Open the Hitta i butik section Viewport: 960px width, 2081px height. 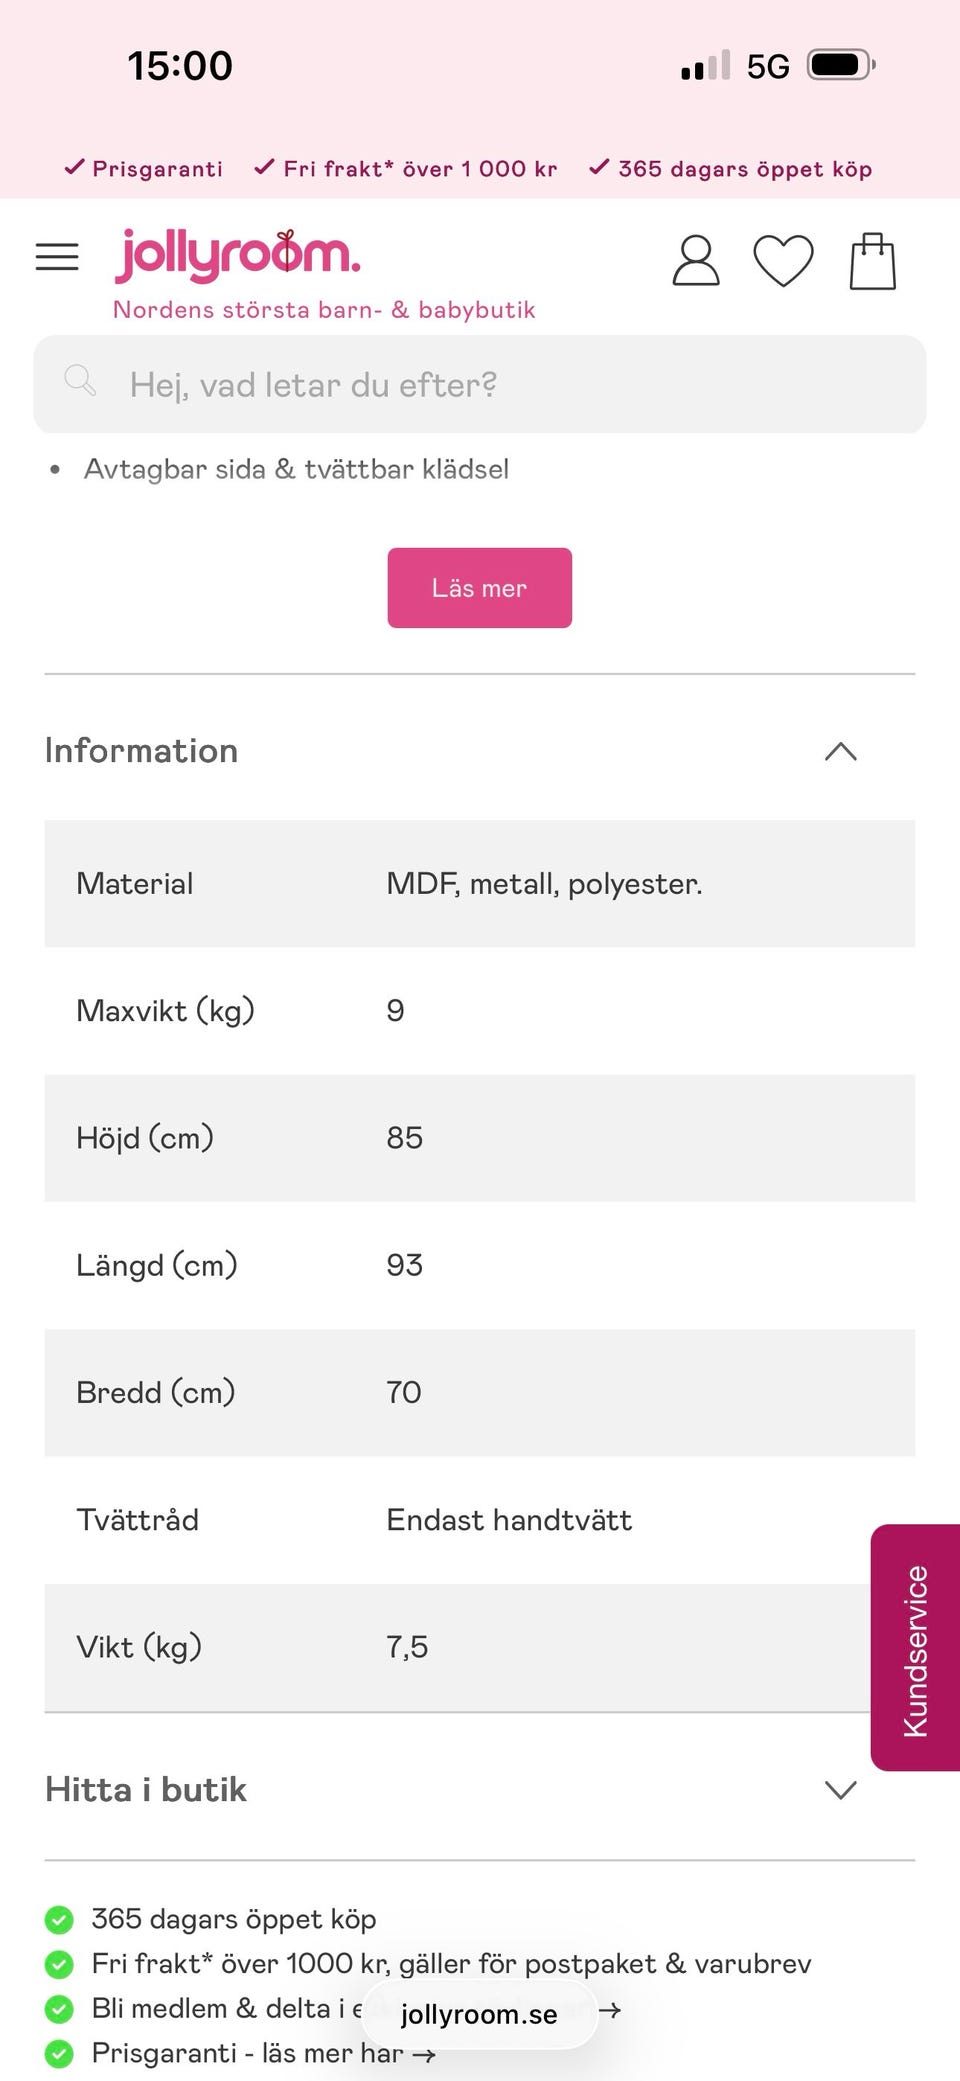146,1789
